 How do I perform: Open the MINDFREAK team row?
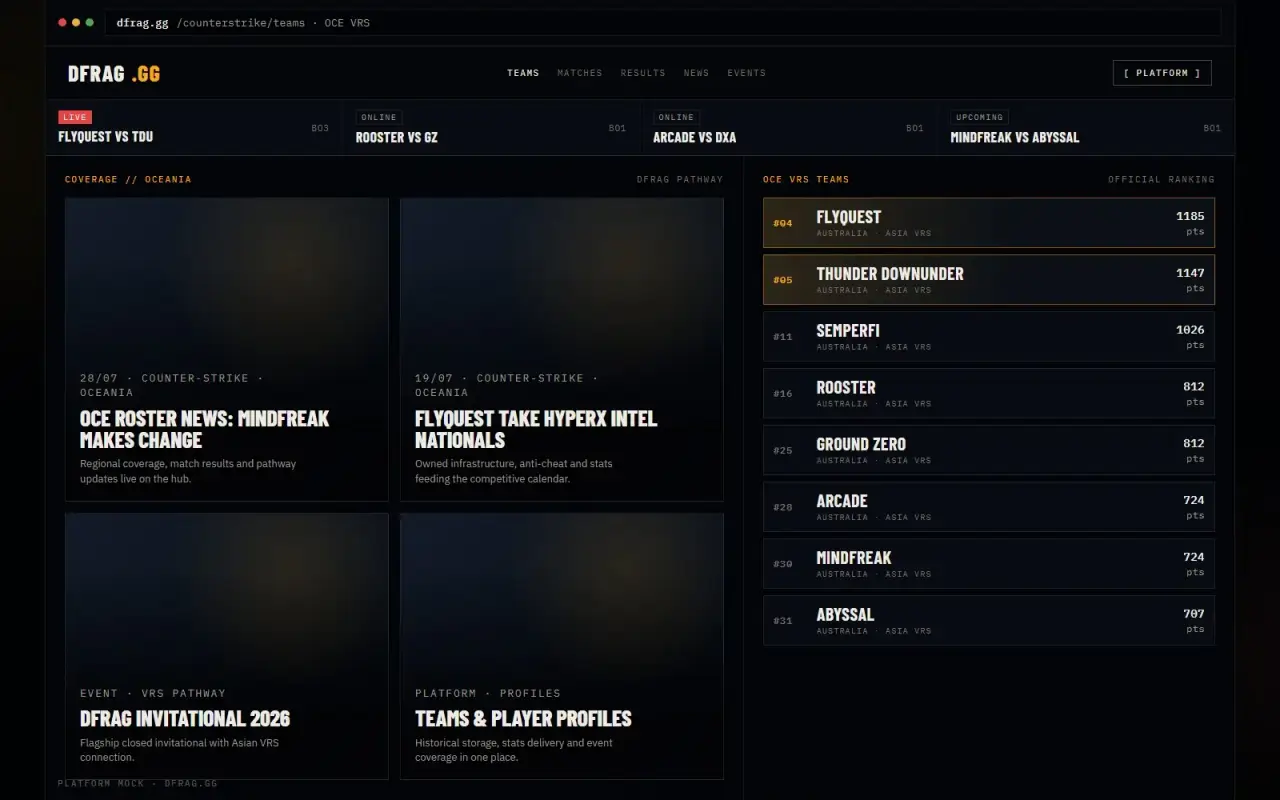pyautogui.click(x=989, y=564)
